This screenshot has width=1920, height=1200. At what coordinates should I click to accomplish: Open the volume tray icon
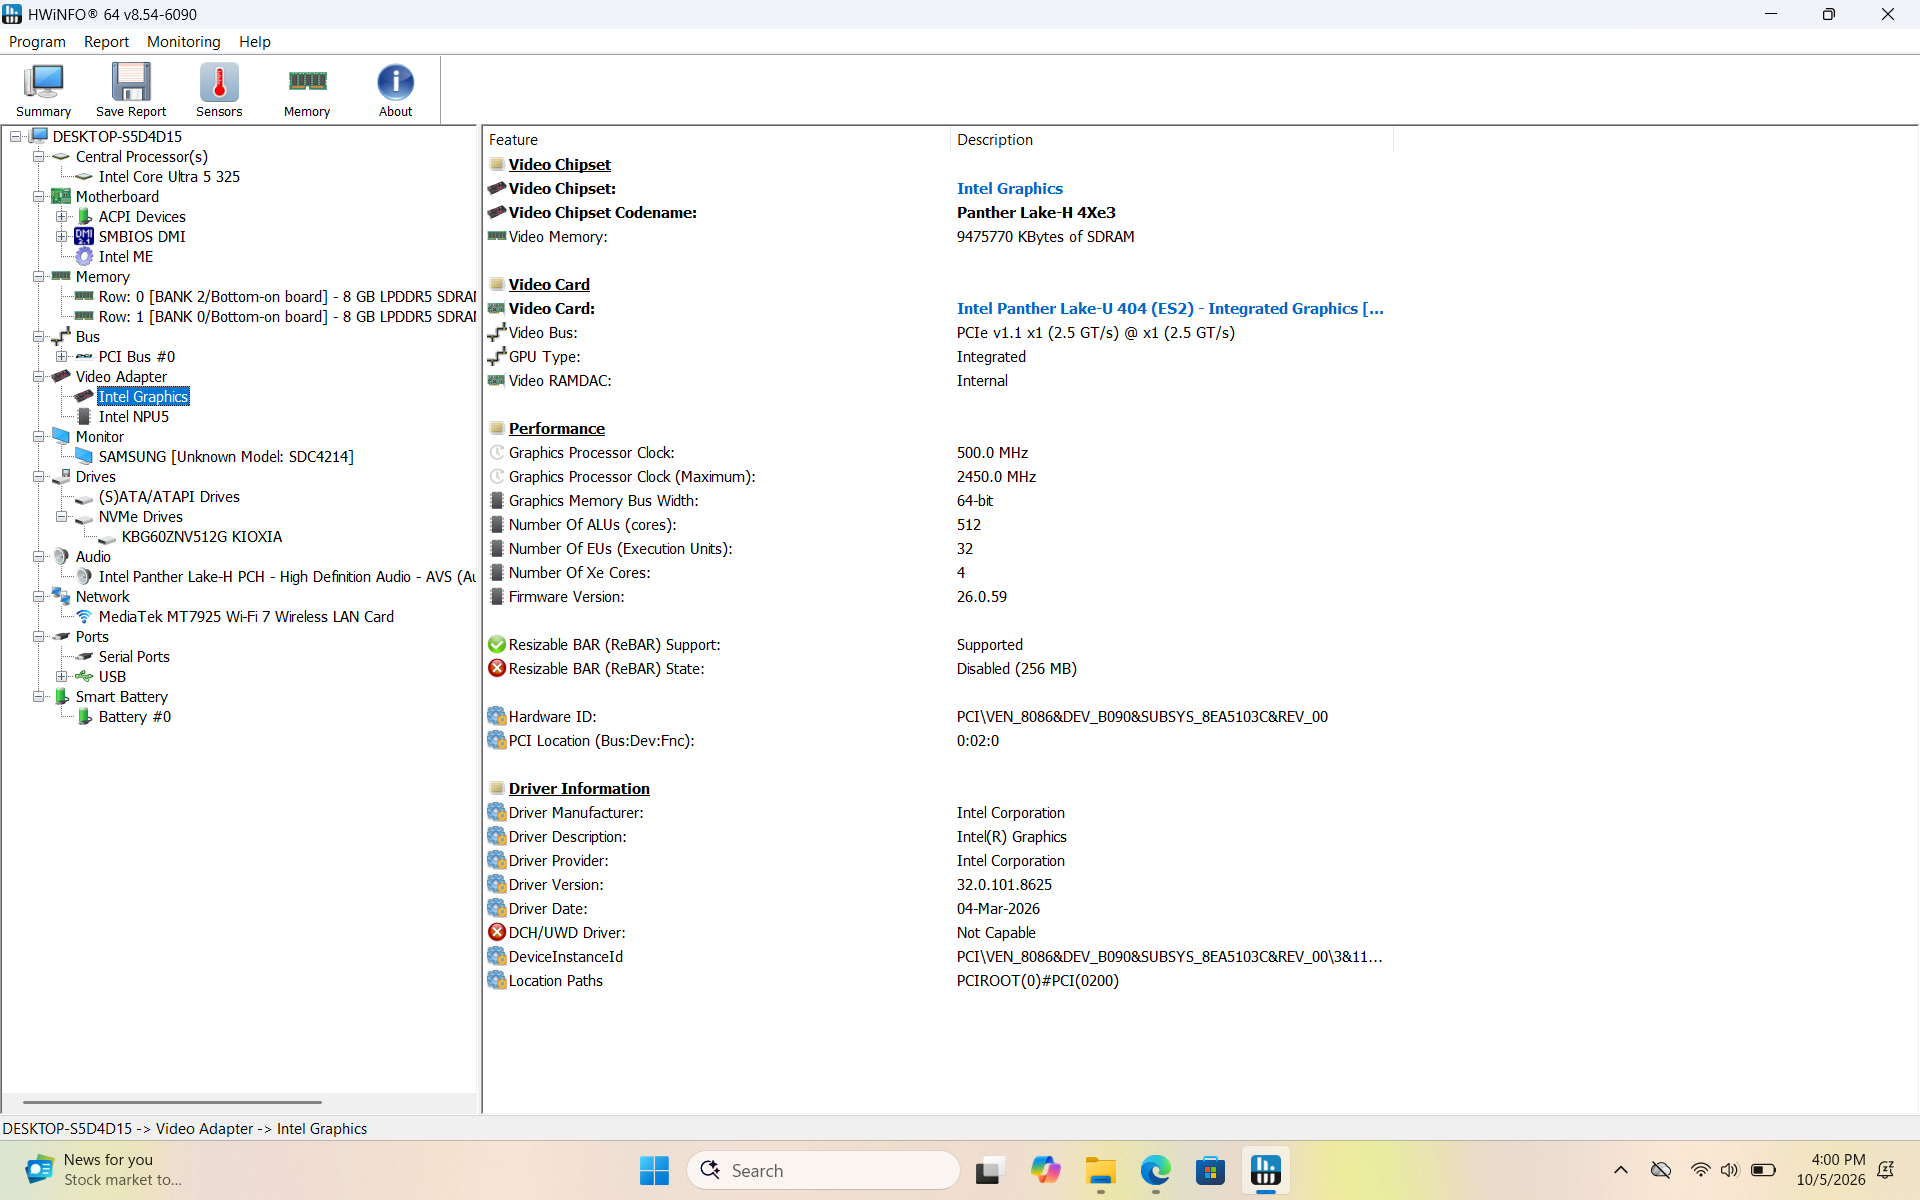1730,1170
